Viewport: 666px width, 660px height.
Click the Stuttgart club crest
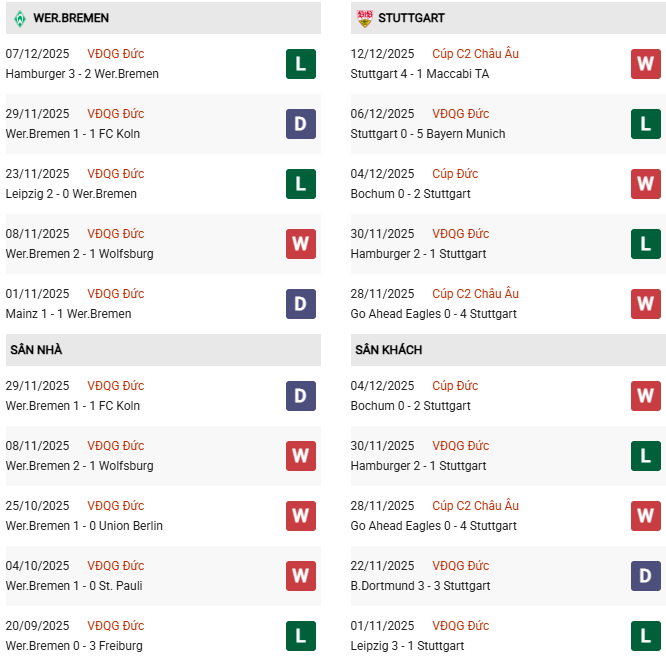coord(364,18)
